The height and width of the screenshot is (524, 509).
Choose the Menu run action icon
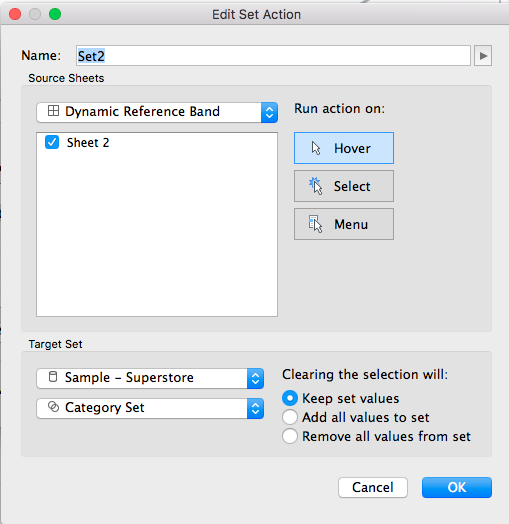(x=315, y=224)
